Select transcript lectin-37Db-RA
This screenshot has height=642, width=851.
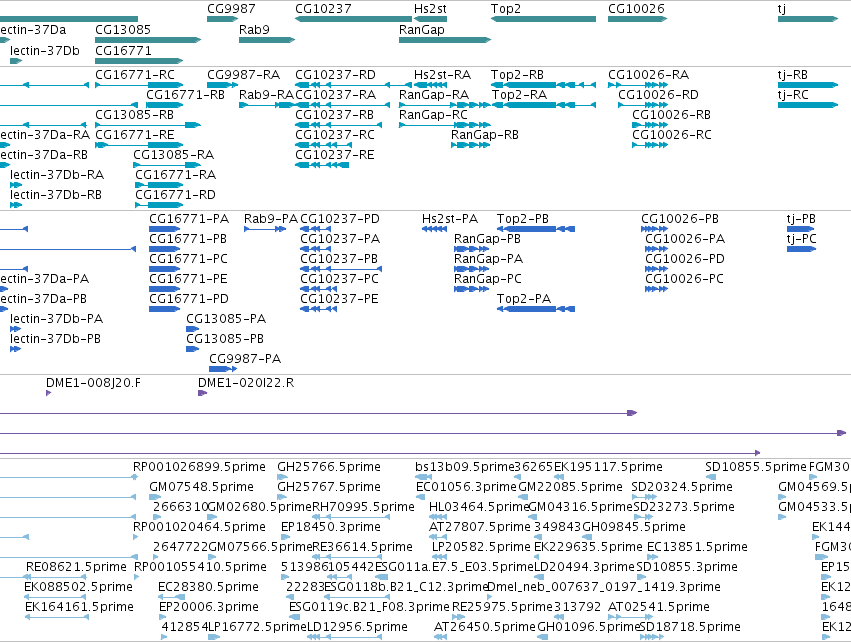pos(57,175)
